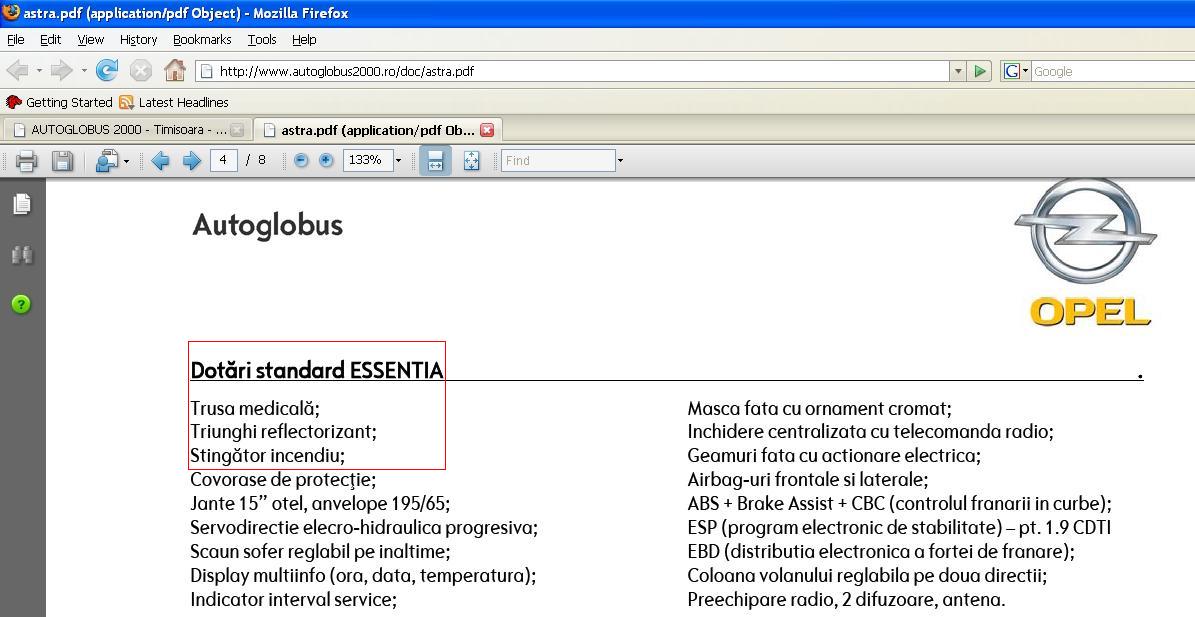Click the 'Stingător incendiu;' line
Image resolution: width=1195 pixels, height=617 pixels.
pos(268,456)
